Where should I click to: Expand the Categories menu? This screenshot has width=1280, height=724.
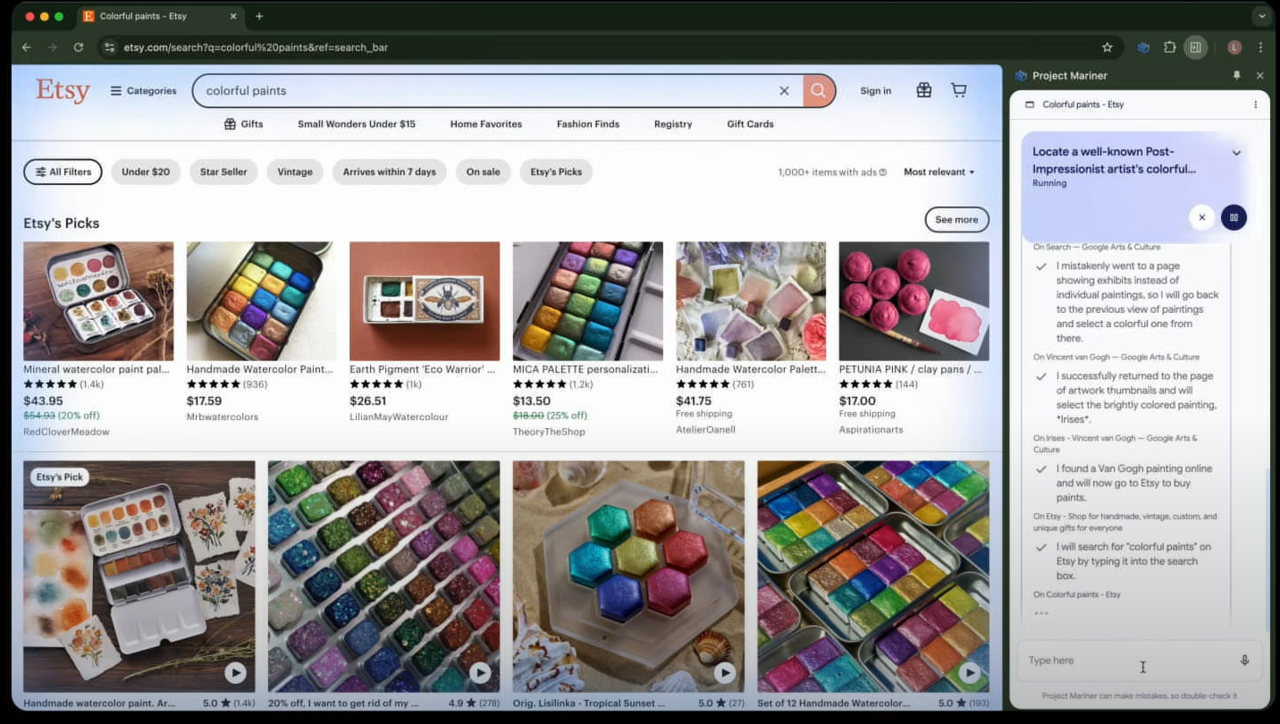[x=143, y=91]
